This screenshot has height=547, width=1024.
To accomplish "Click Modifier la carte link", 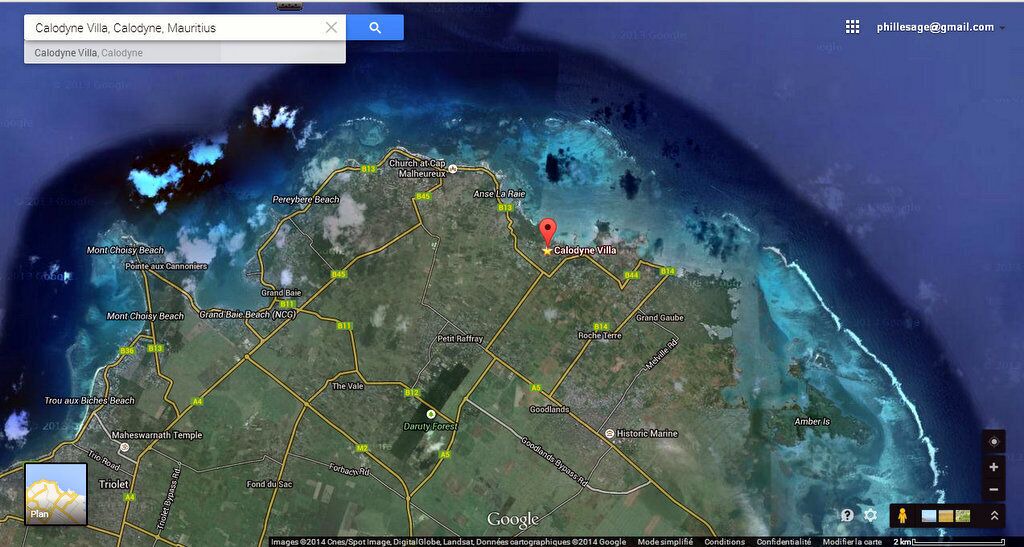I will point(851,542).
